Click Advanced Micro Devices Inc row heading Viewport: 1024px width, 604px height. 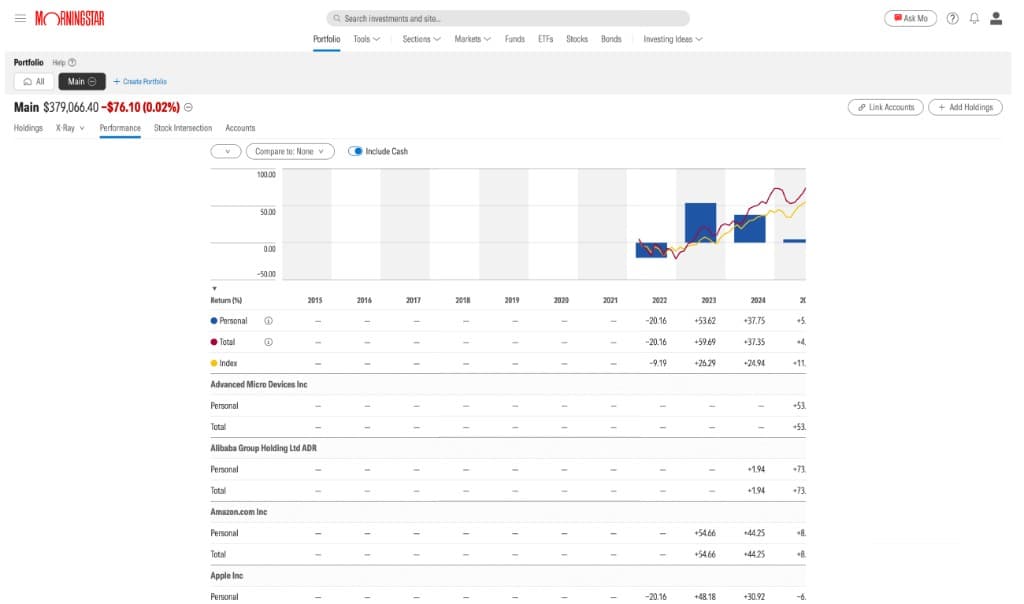tap(259, 385)
